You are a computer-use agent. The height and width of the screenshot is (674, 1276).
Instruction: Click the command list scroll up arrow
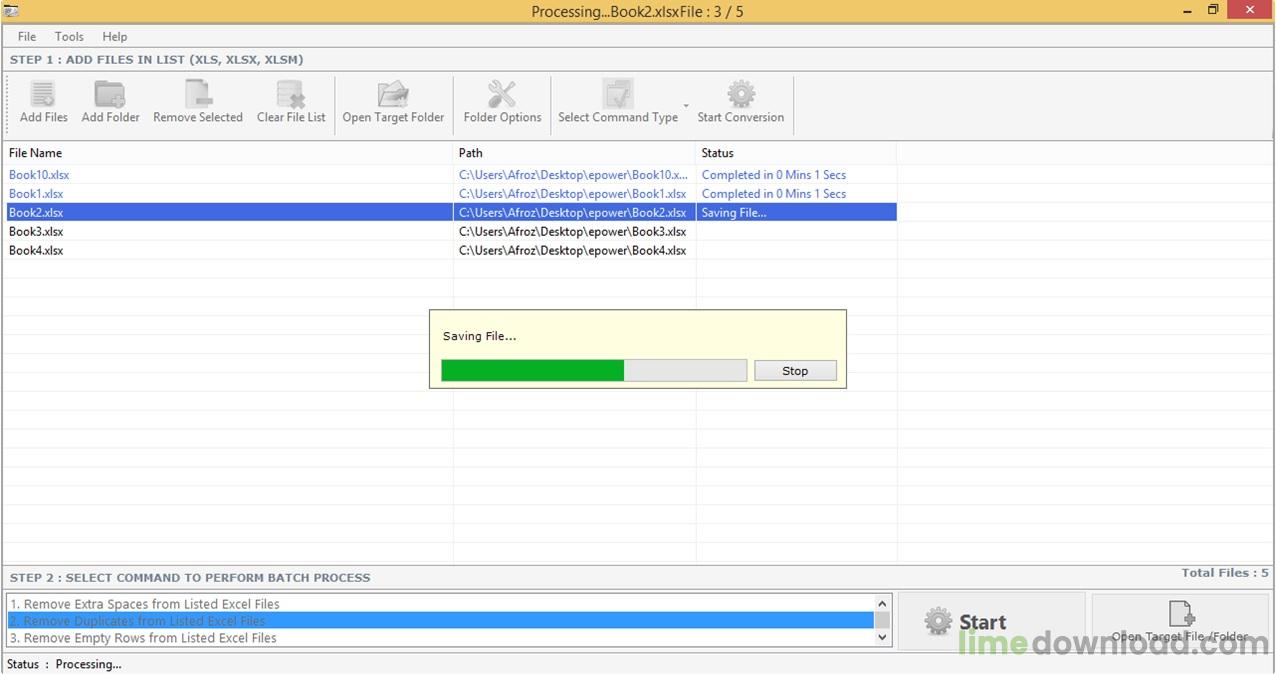click(x=883, y=604)
